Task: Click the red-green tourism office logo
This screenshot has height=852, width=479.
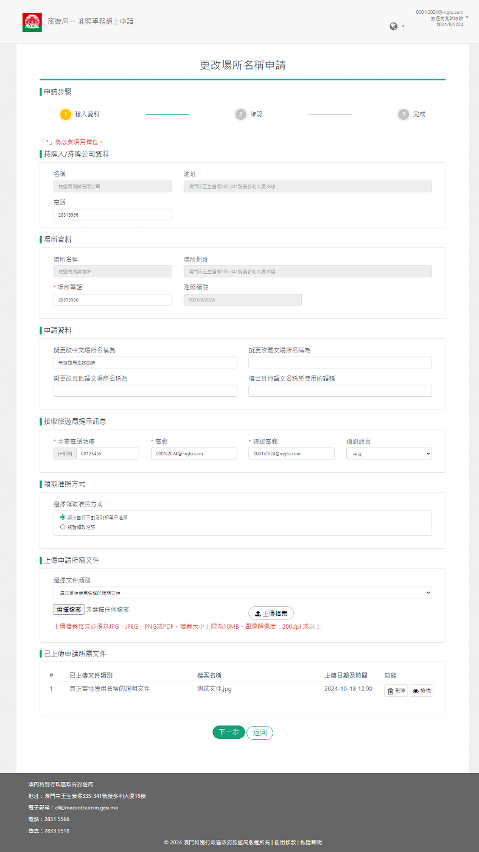Action: 32,22
